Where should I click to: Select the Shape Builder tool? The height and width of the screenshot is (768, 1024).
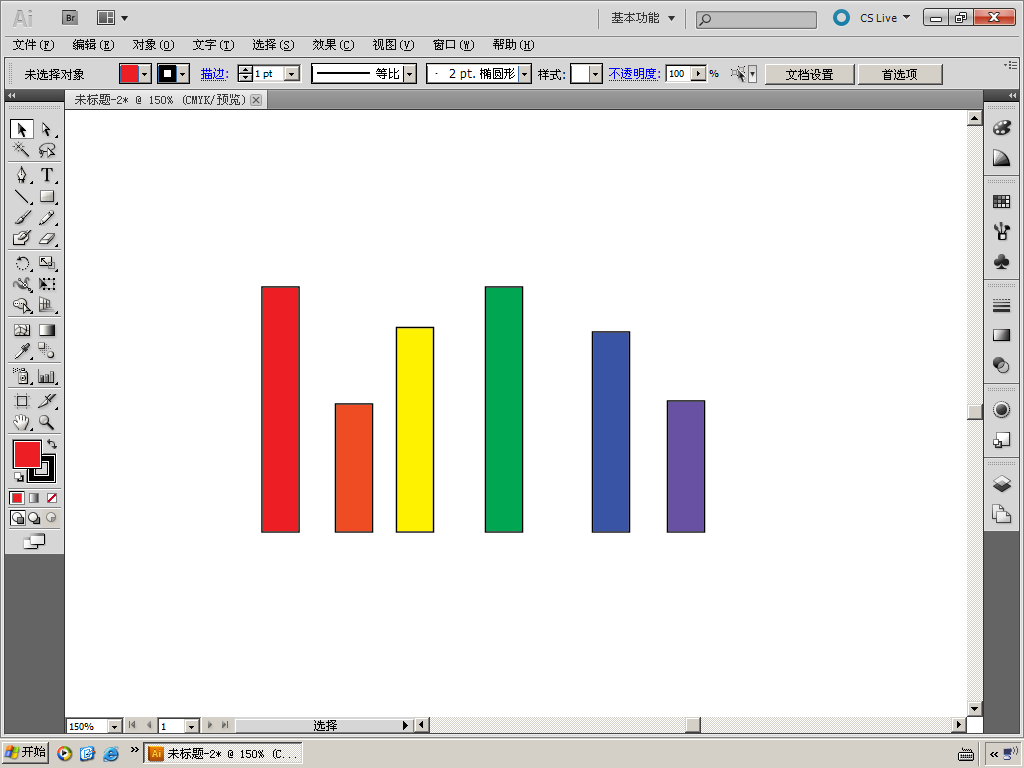[x=22, y=305]
